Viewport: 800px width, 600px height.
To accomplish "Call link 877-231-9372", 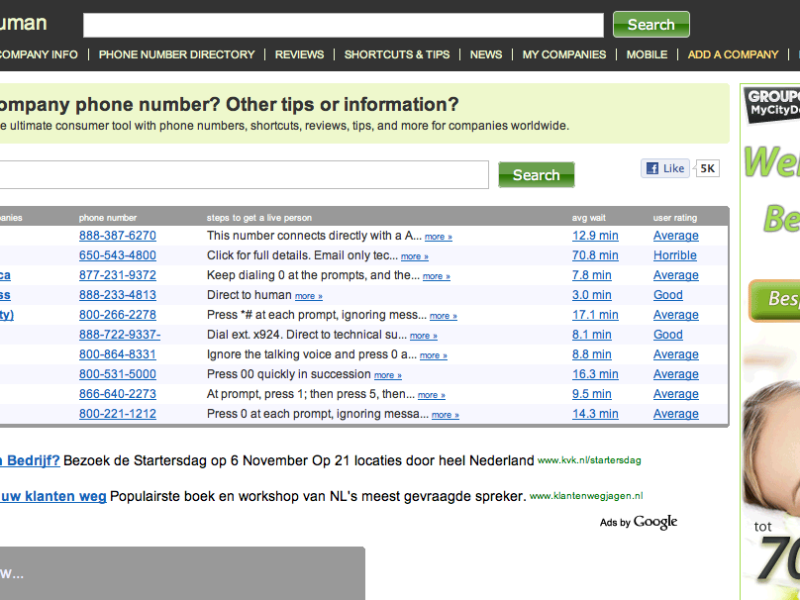I will click(x=117, y=276).
